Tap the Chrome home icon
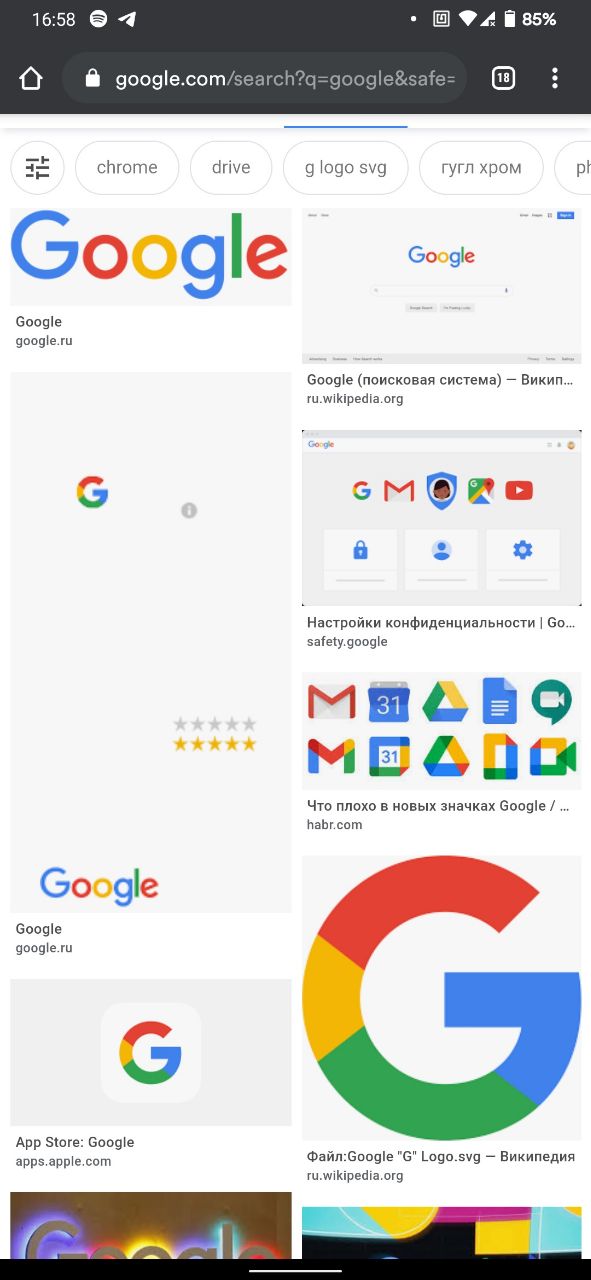 31,79
